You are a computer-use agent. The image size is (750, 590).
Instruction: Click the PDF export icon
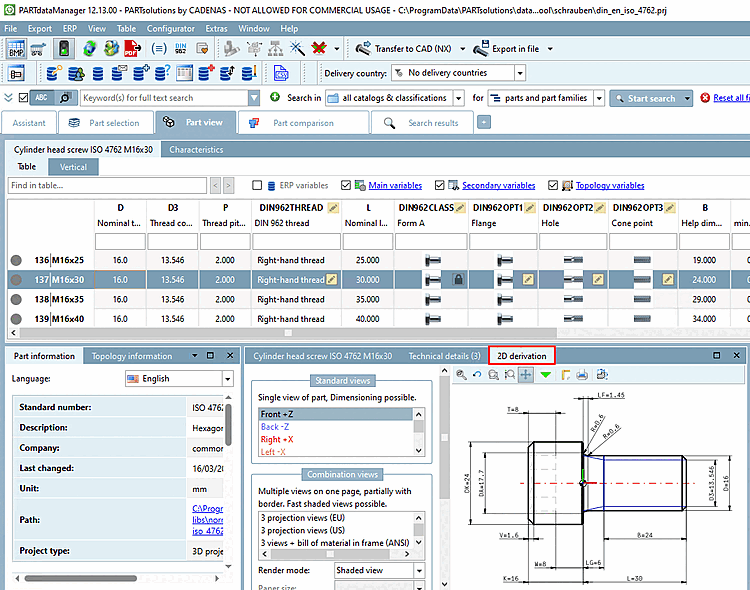coord(132,49)
